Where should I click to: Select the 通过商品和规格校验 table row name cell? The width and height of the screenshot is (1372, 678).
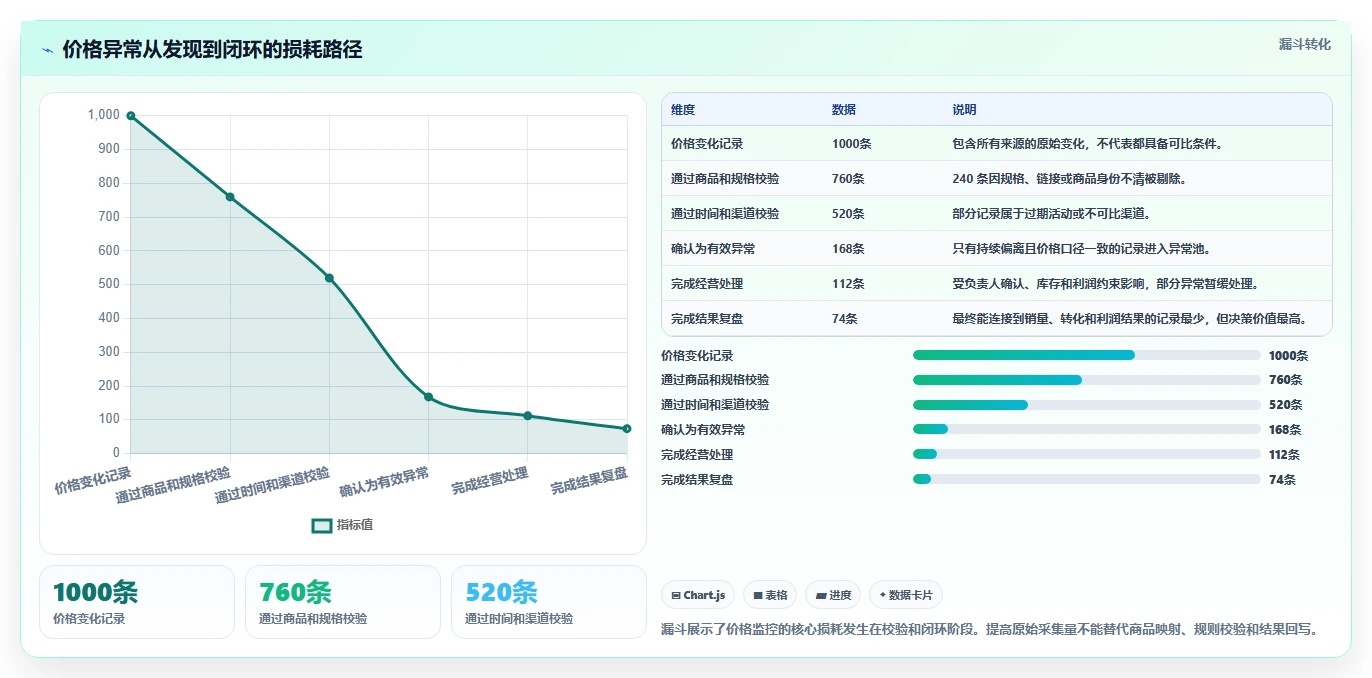pyautogui.click(x=725, y=179)
